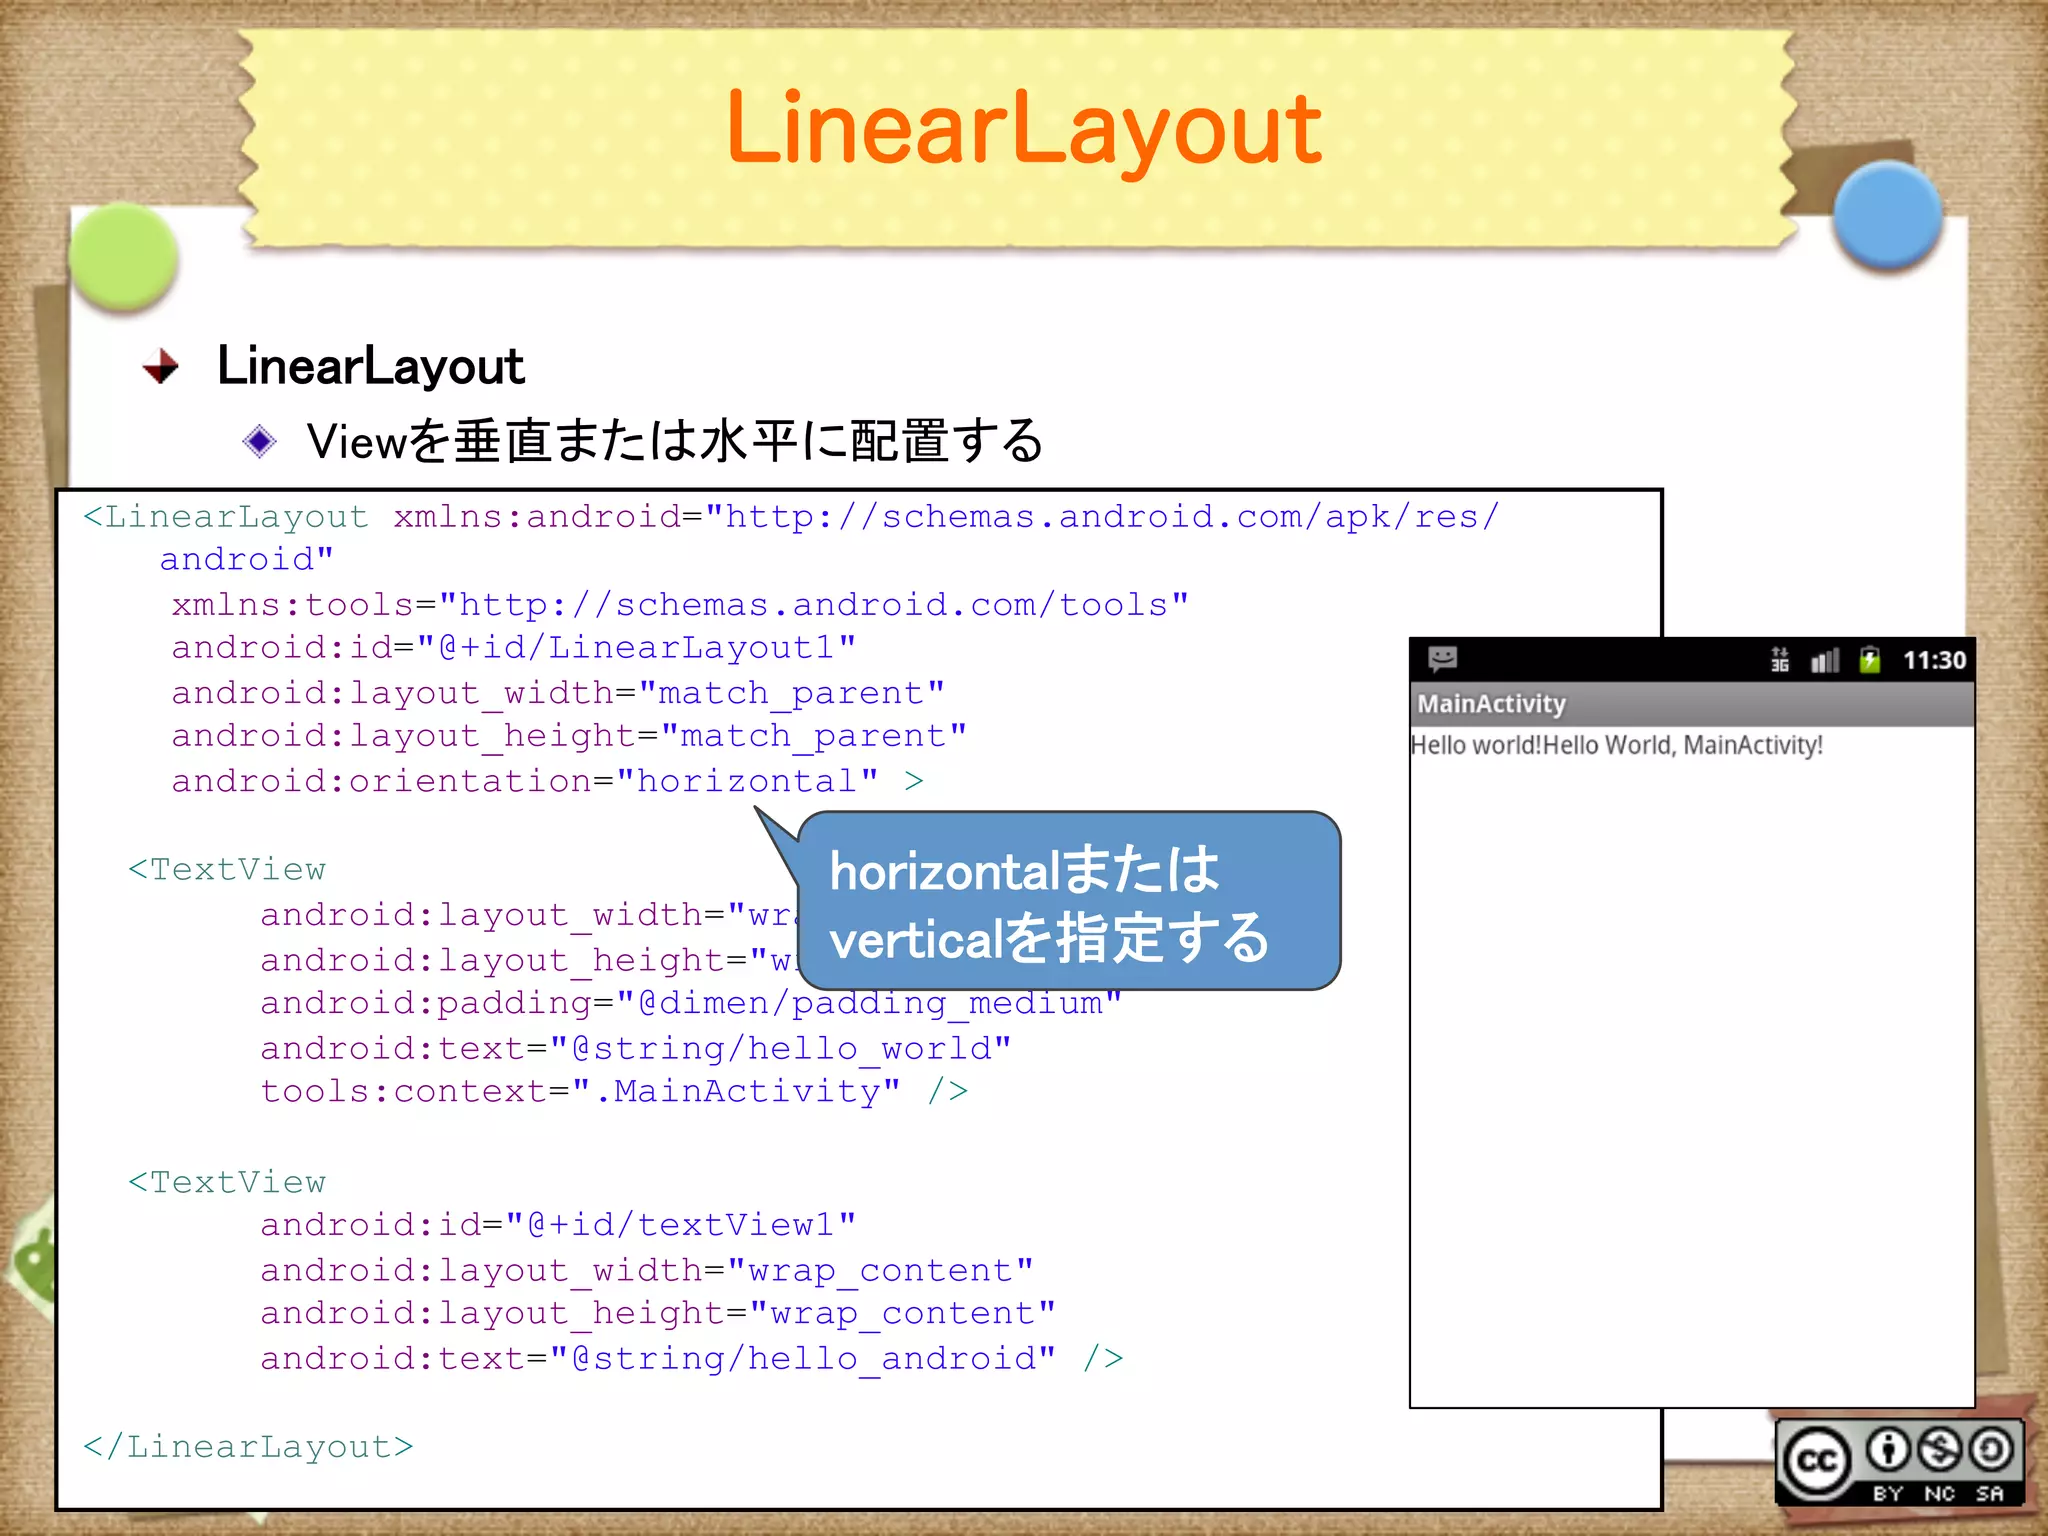Click the android:text="@string/hello_world" line
The width and height of the screenshot is (2048, 1536).
click(636, 1047)
